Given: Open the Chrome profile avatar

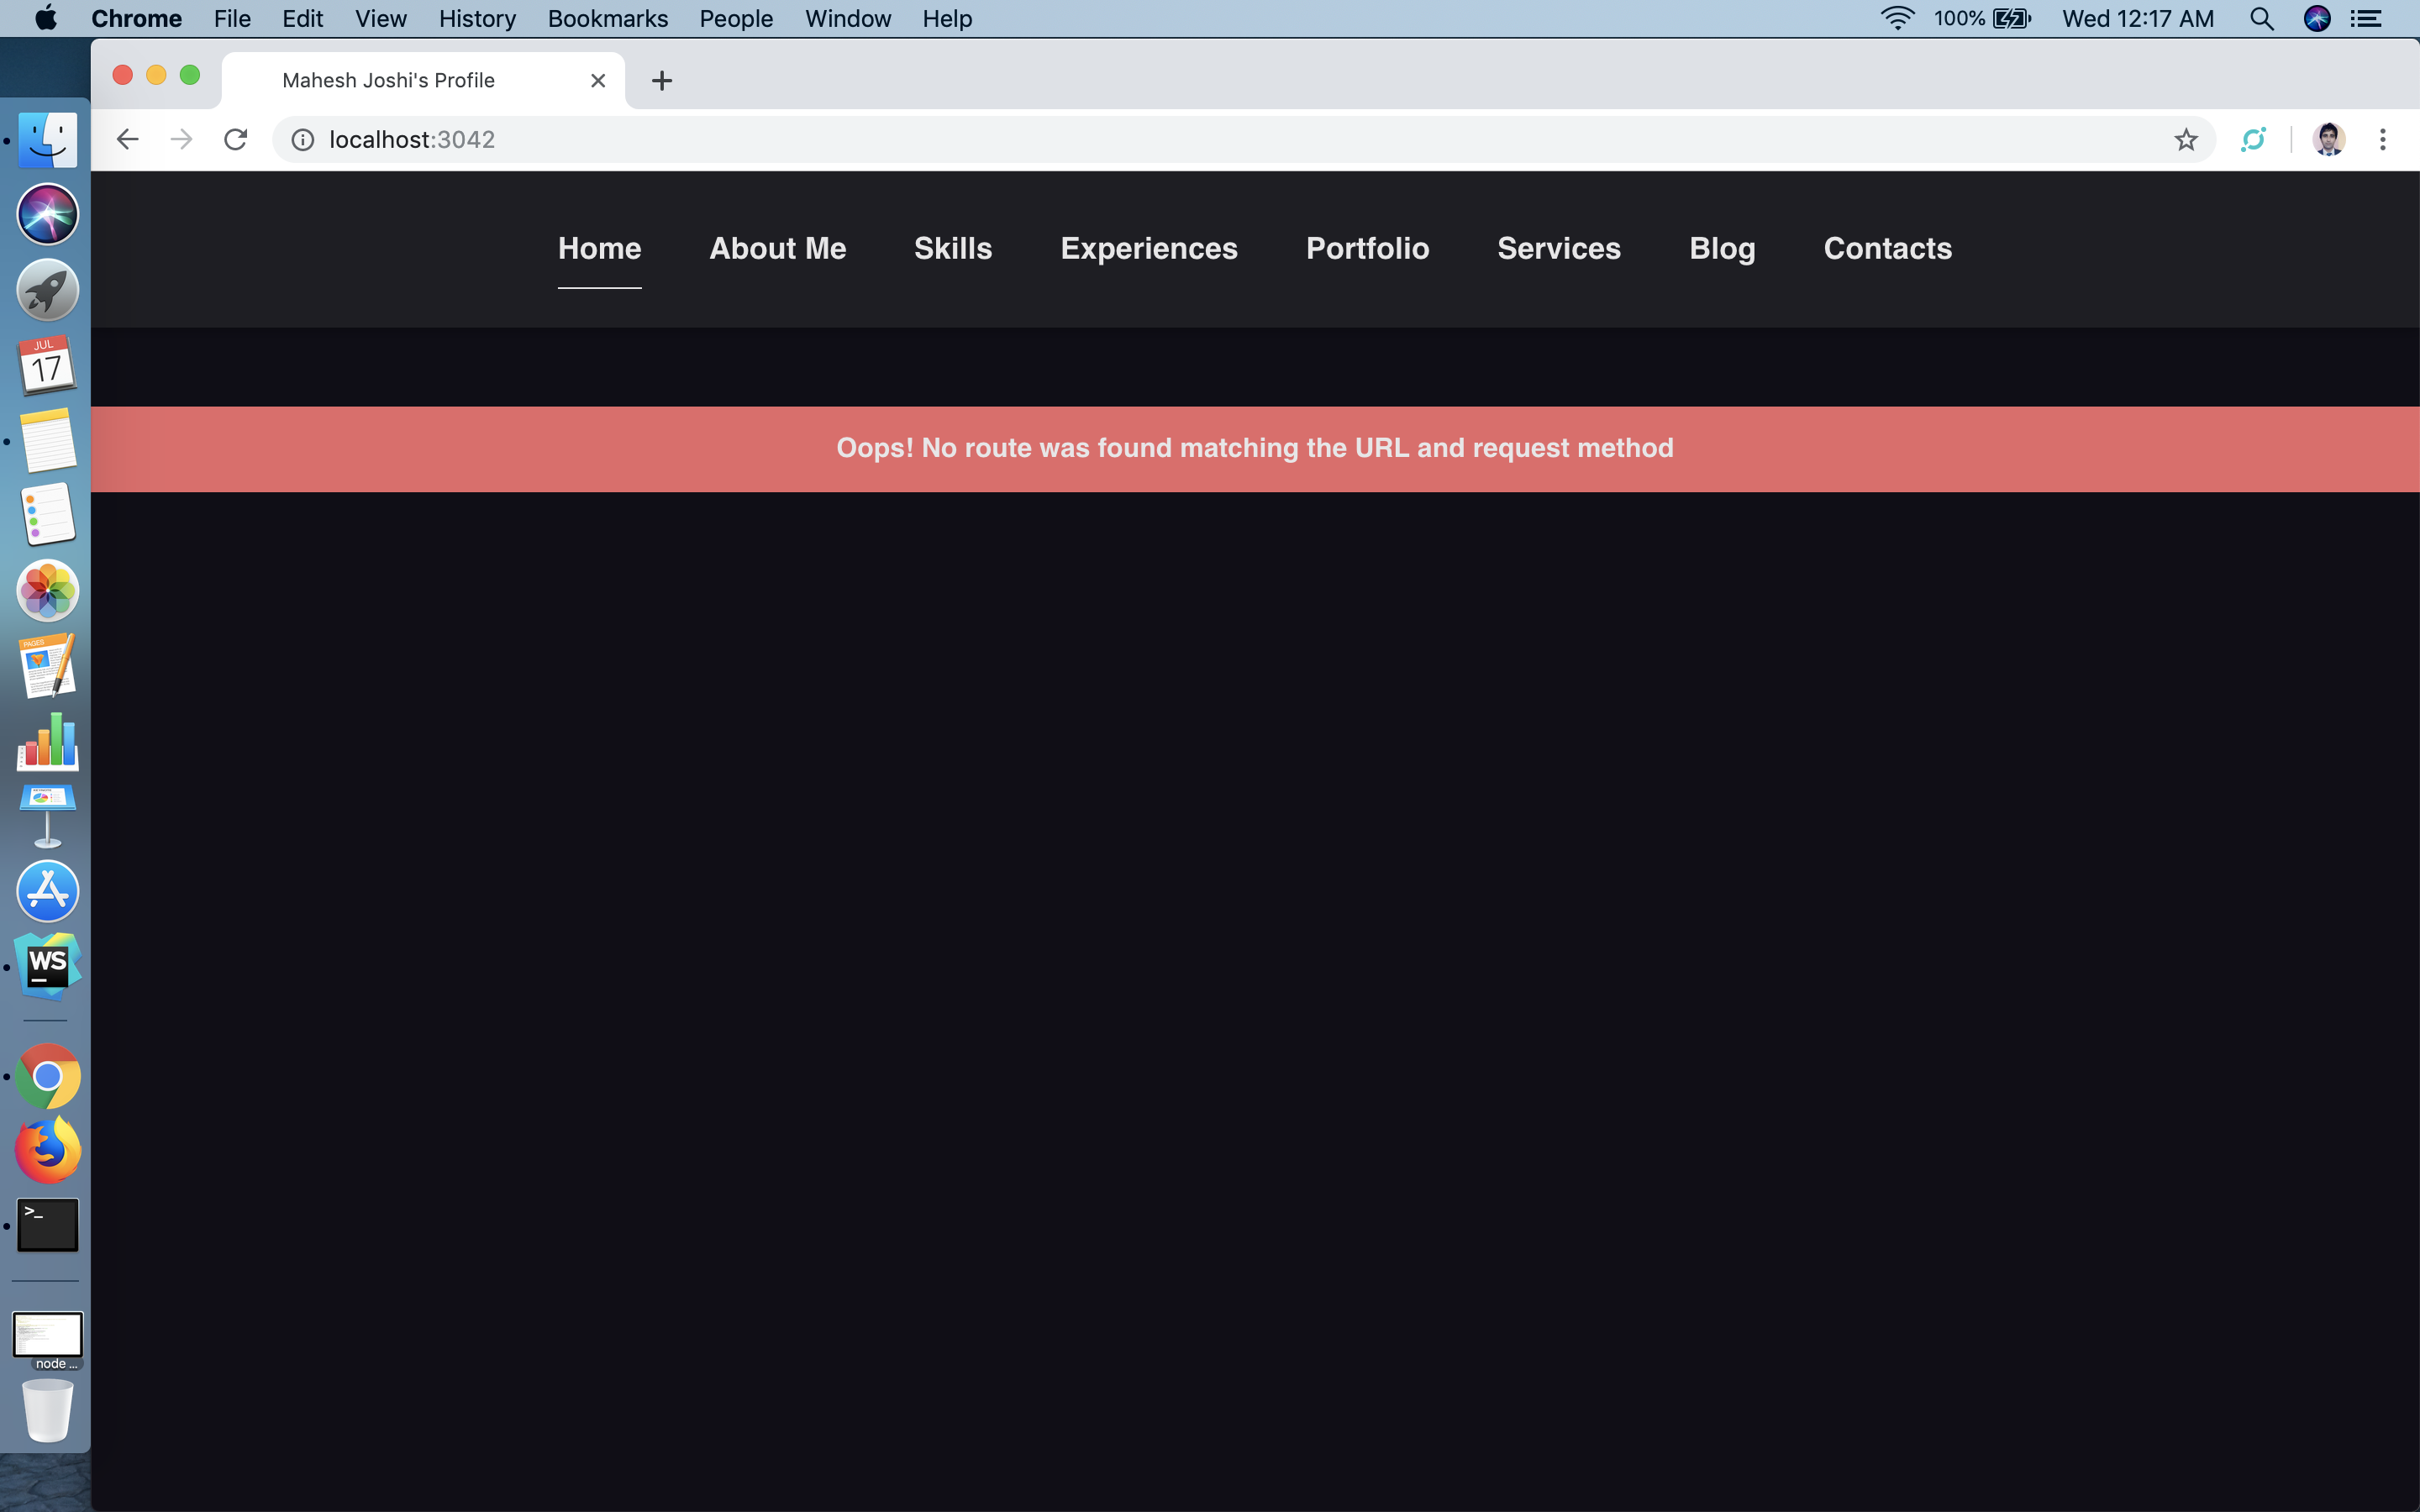Looking at the screenshot, I should 2328,139.
